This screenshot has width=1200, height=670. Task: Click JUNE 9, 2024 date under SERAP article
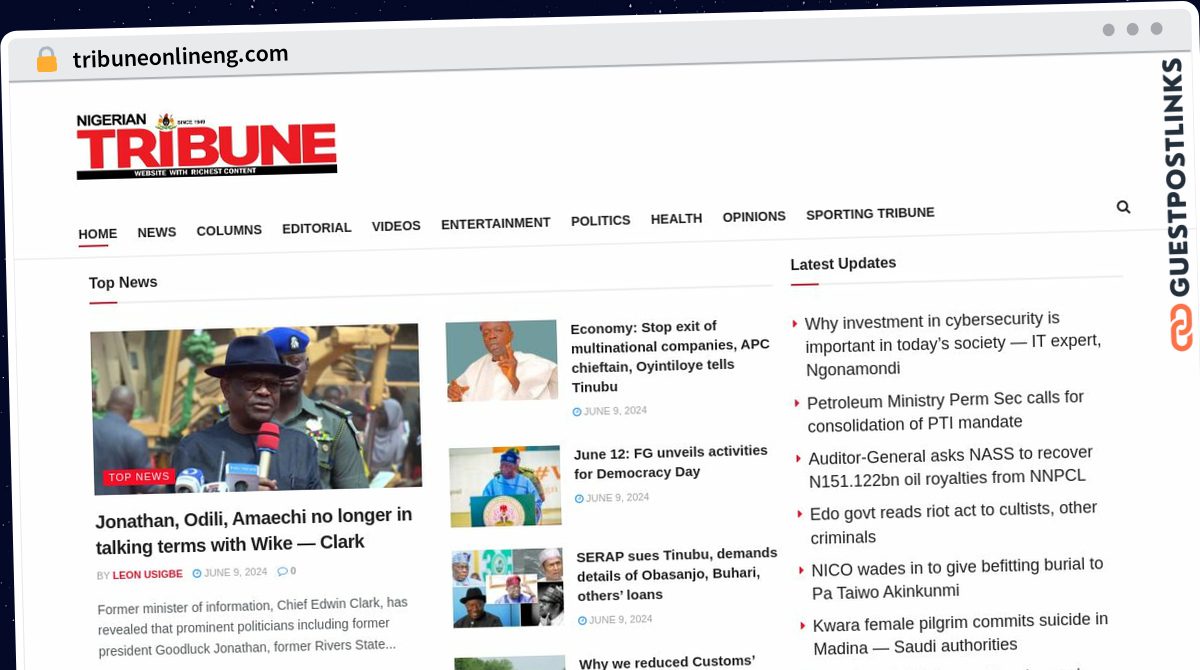click(x=621, y=619)
